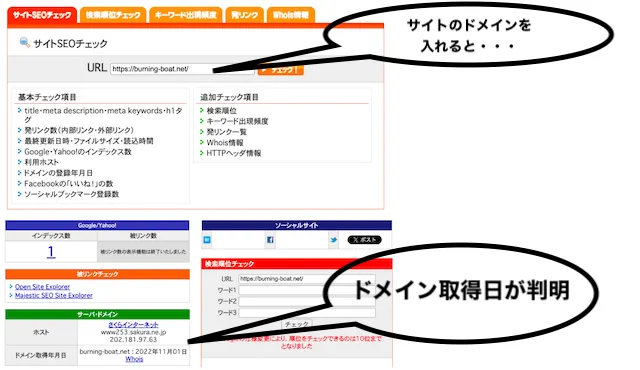This screenshot has height=370, width=640.
Task: Click the ソーシャルブックマーク登録数 list item
Action: (x=71, y=194)
